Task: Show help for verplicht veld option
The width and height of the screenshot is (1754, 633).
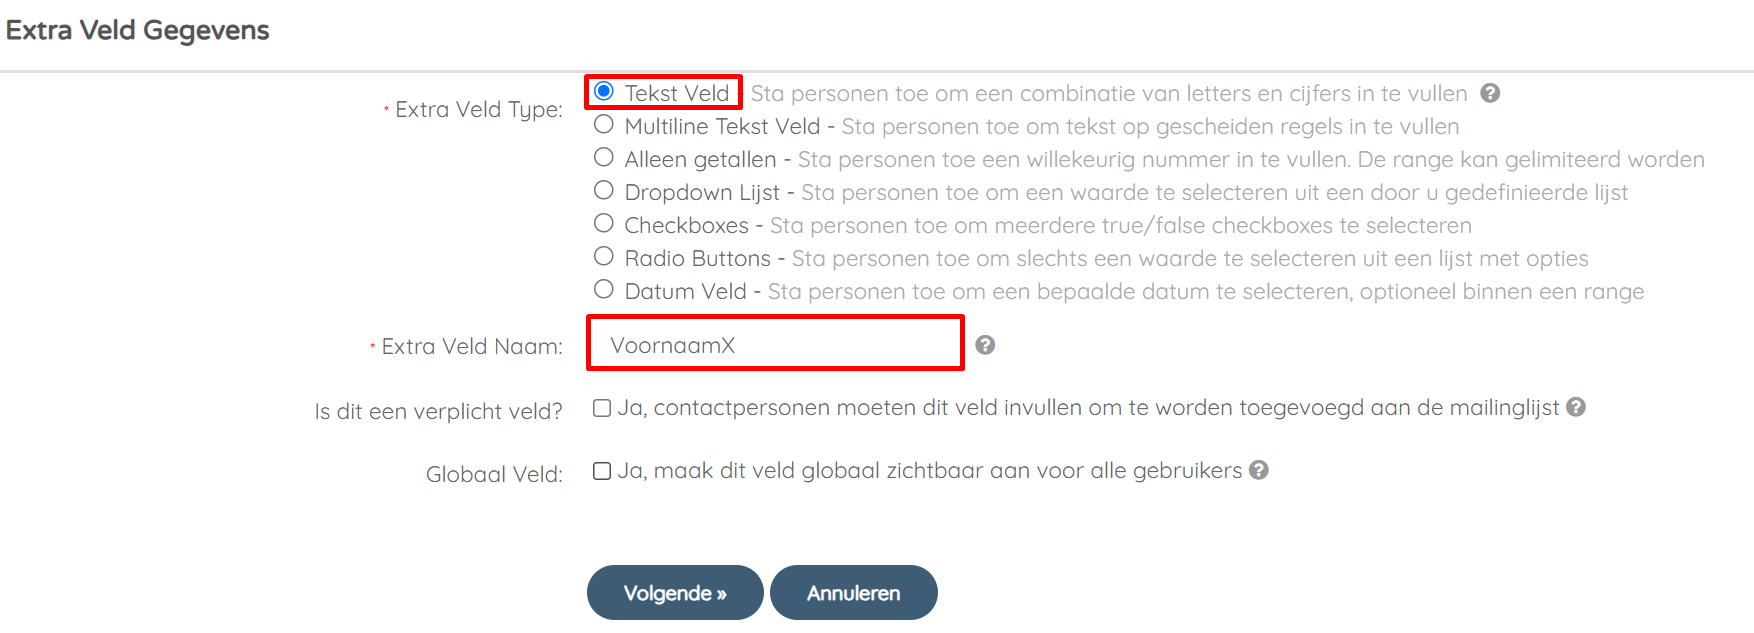Action: (1576, 407)
